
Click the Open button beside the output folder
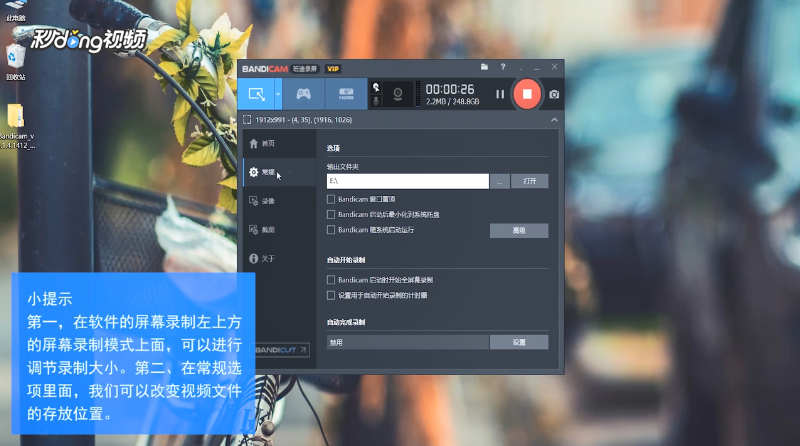point(530,181)
